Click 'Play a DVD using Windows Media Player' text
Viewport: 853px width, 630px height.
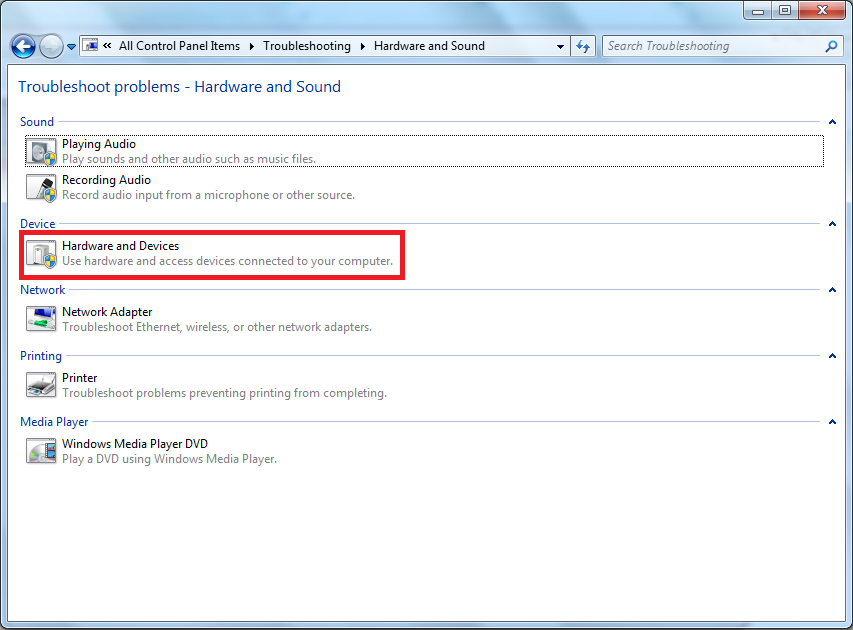point(169,459)
